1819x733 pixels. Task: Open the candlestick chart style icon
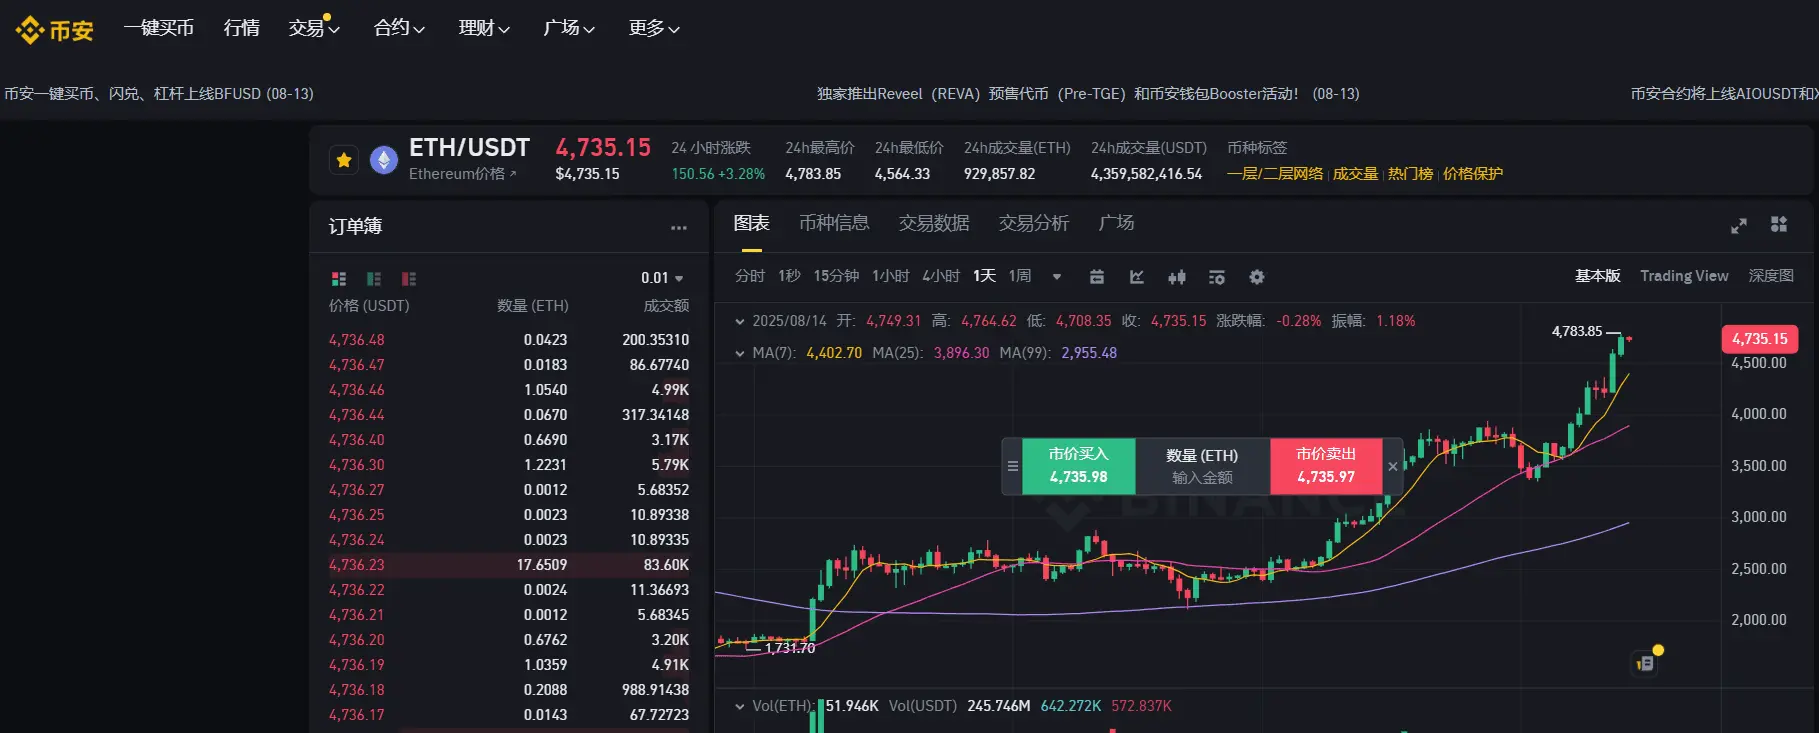[1177, 277]
